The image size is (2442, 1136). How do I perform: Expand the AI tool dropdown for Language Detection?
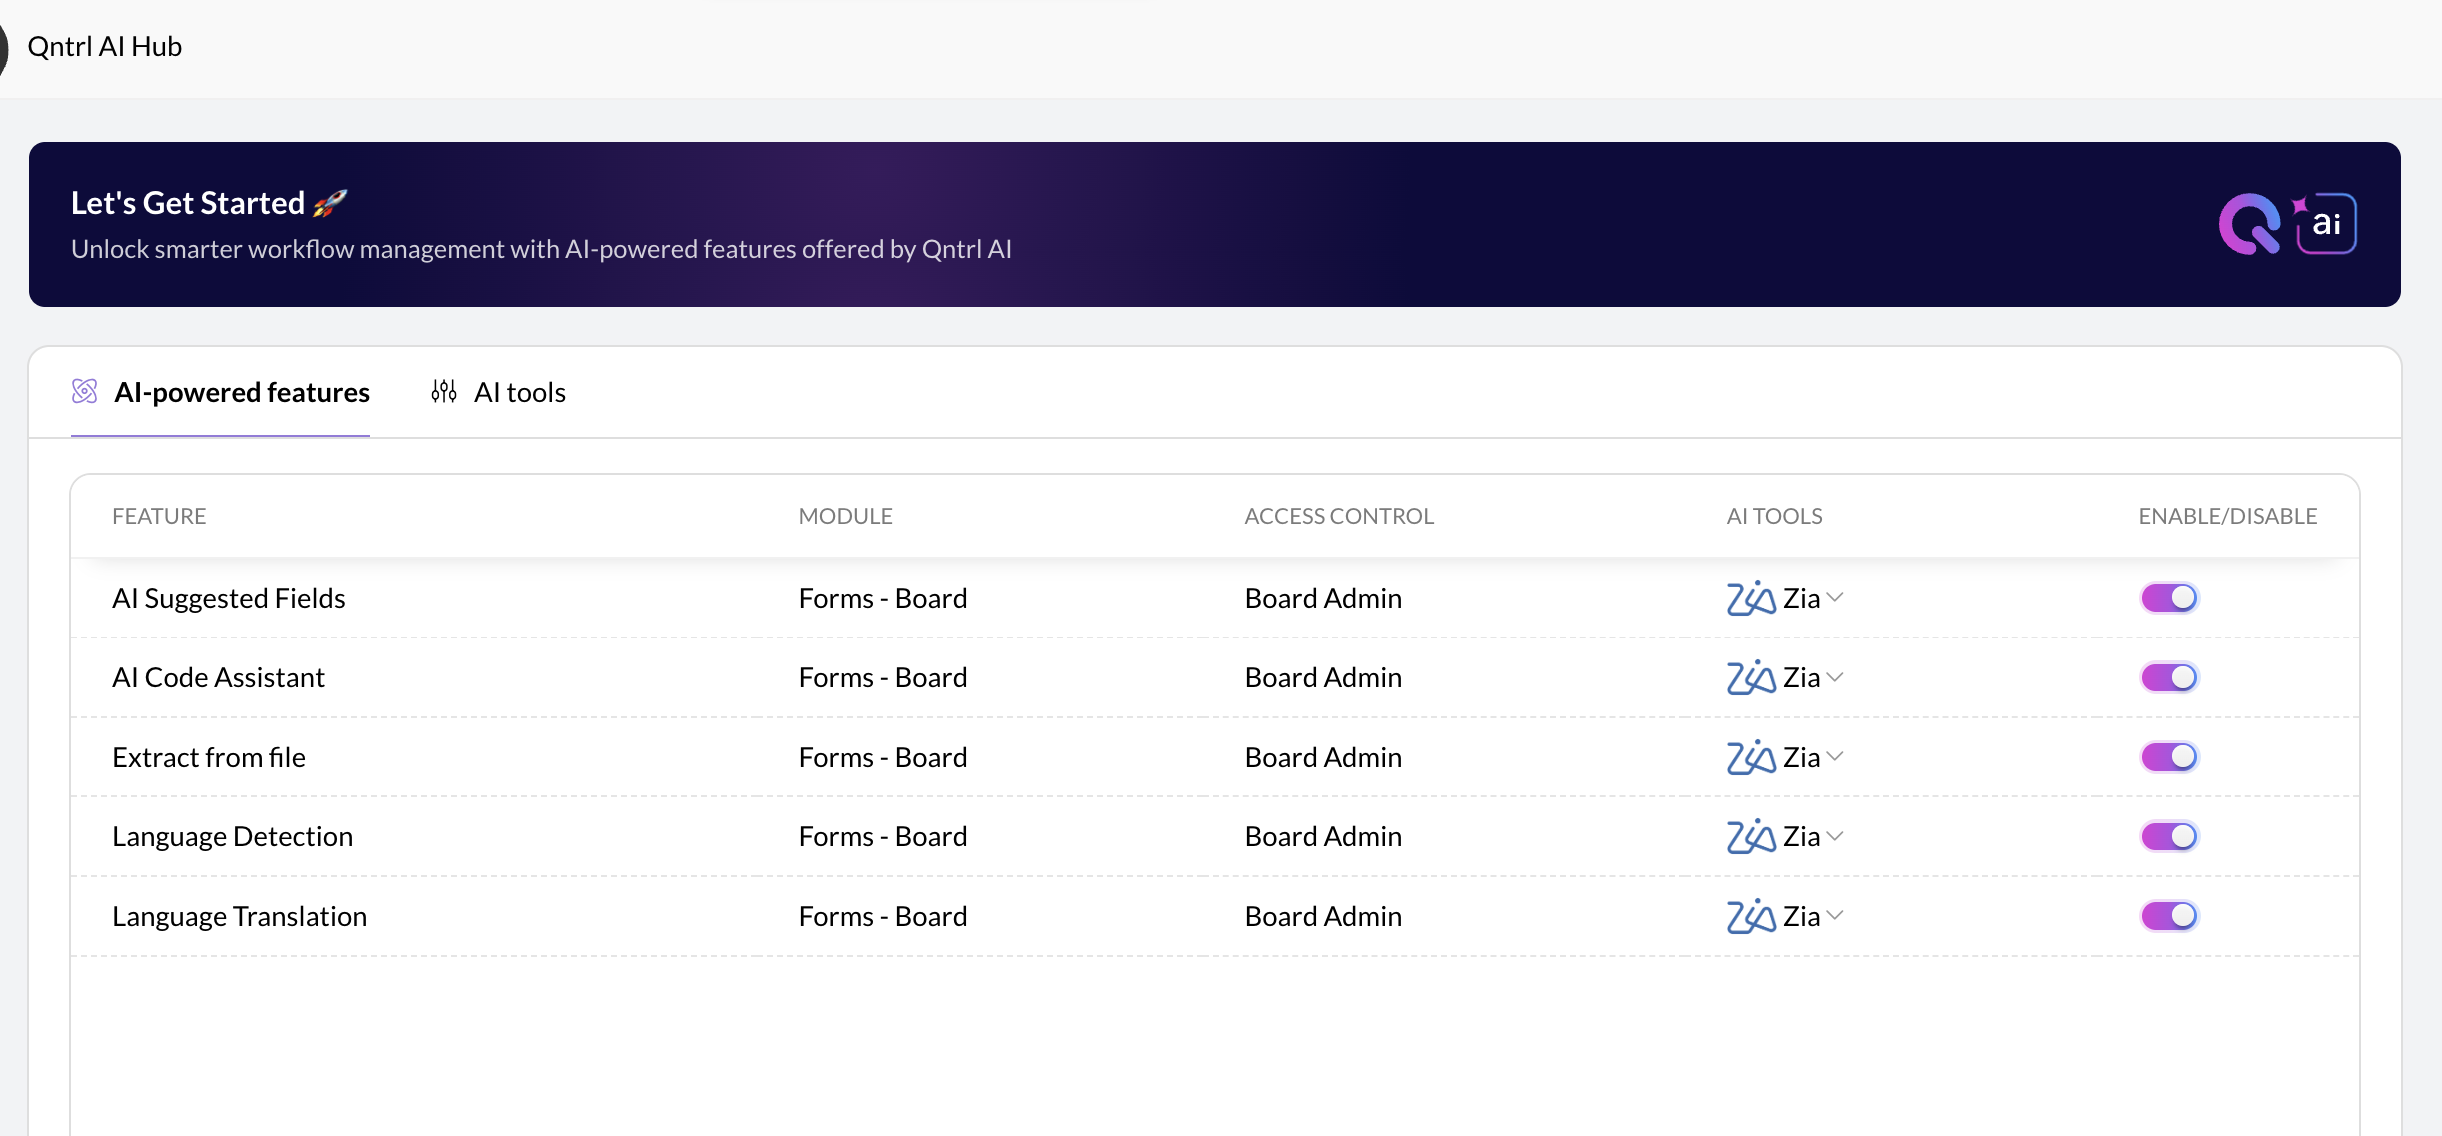coord(1835,836)
